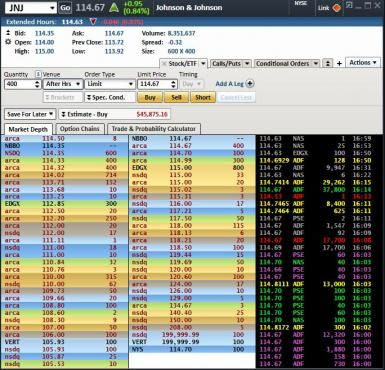The width and height of the screenshot is (385, 370).
Task: Click the red down arrow extended hours icon
Action: pyautogui.click(x=93, y=22)
